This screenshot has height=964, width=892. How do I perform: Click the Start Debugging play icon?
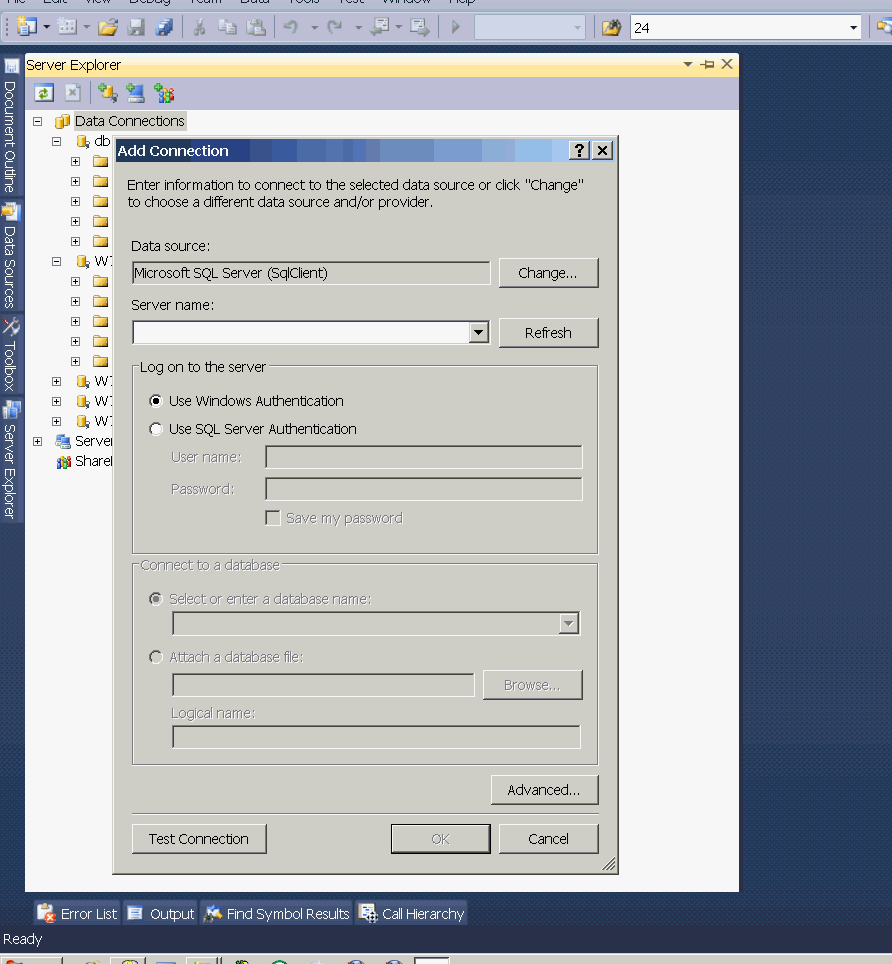click(x=456, y=28)
